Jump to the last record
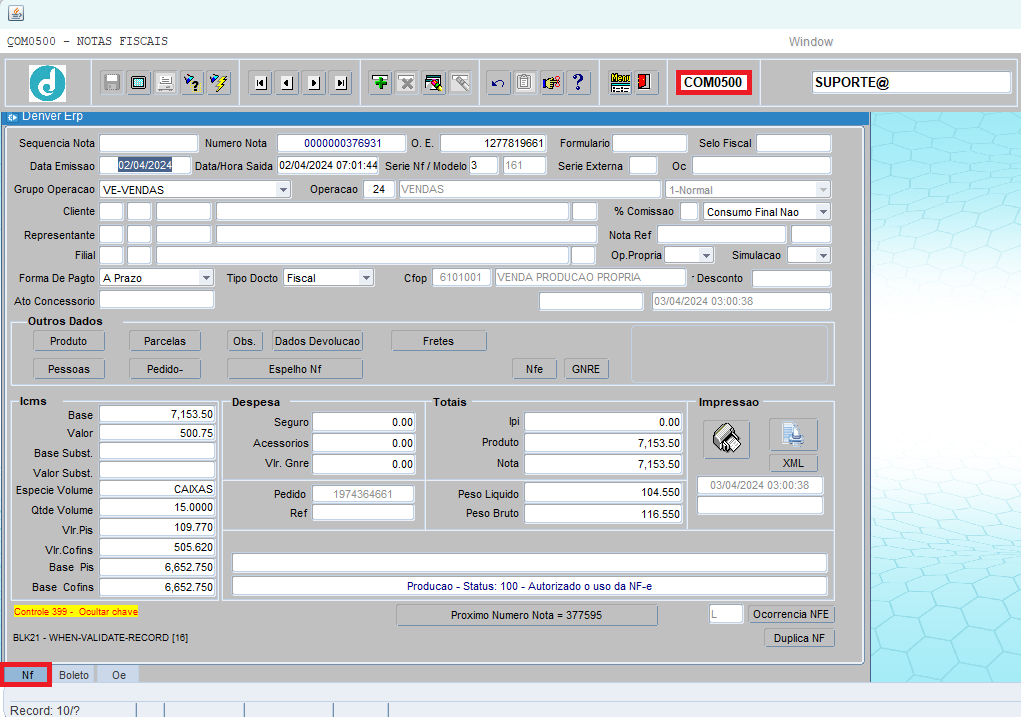Viewport: 1021px width, 717px height. 341,83
